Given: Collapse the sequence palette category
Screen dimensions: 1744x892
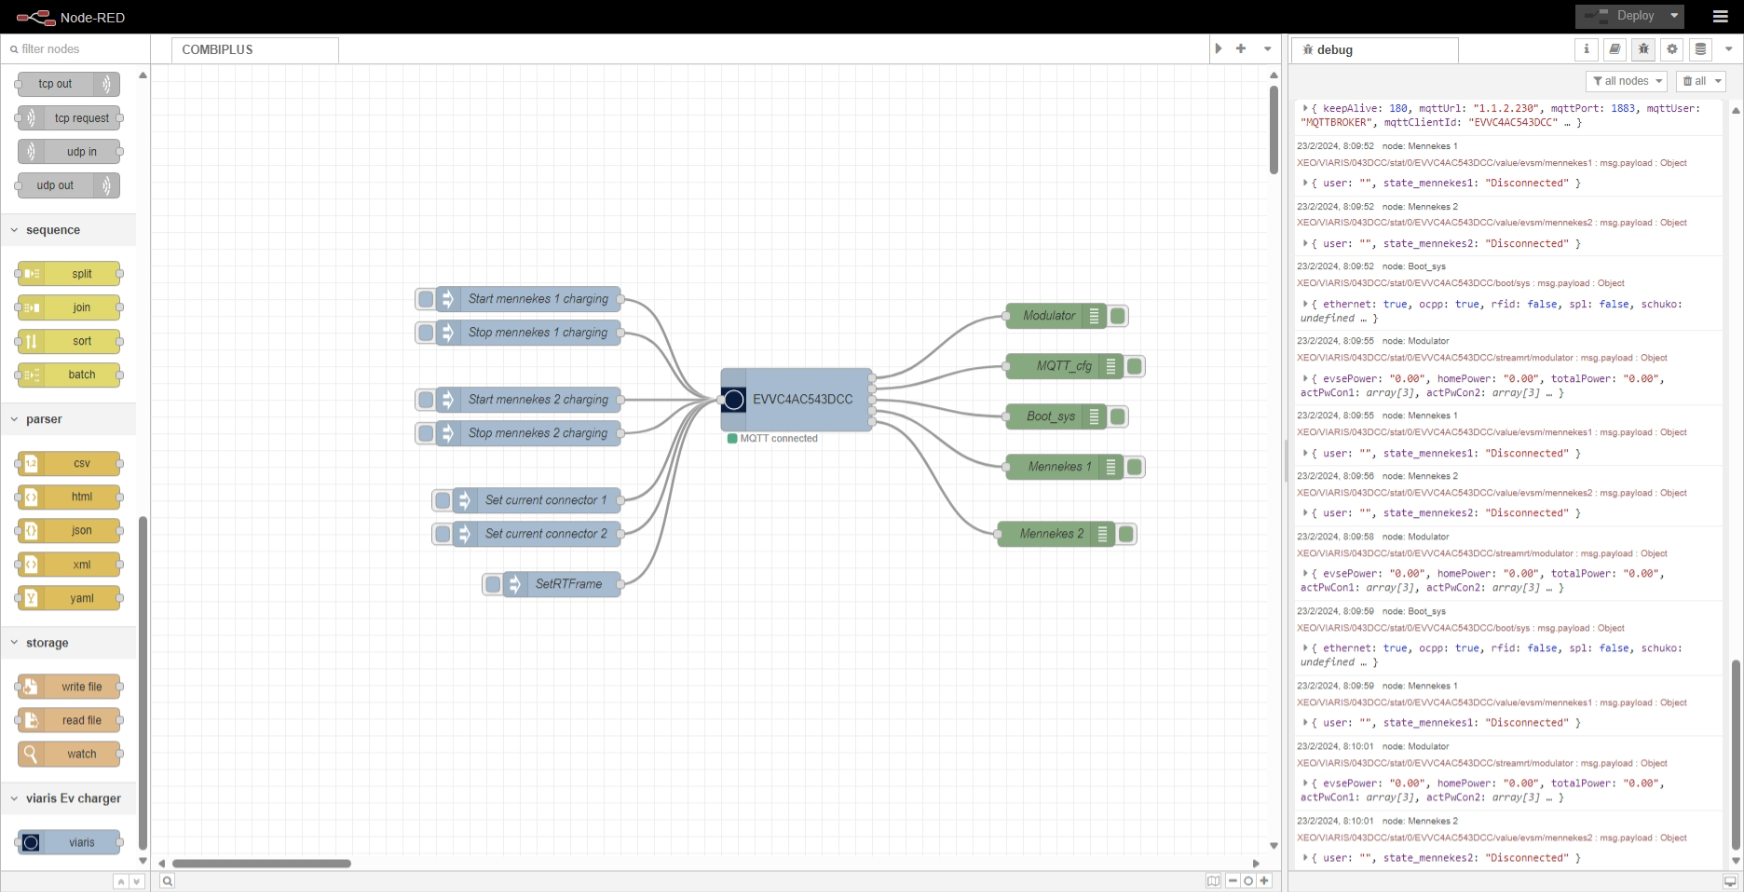Looking at the screenshot, I should (x=68, y=230).
